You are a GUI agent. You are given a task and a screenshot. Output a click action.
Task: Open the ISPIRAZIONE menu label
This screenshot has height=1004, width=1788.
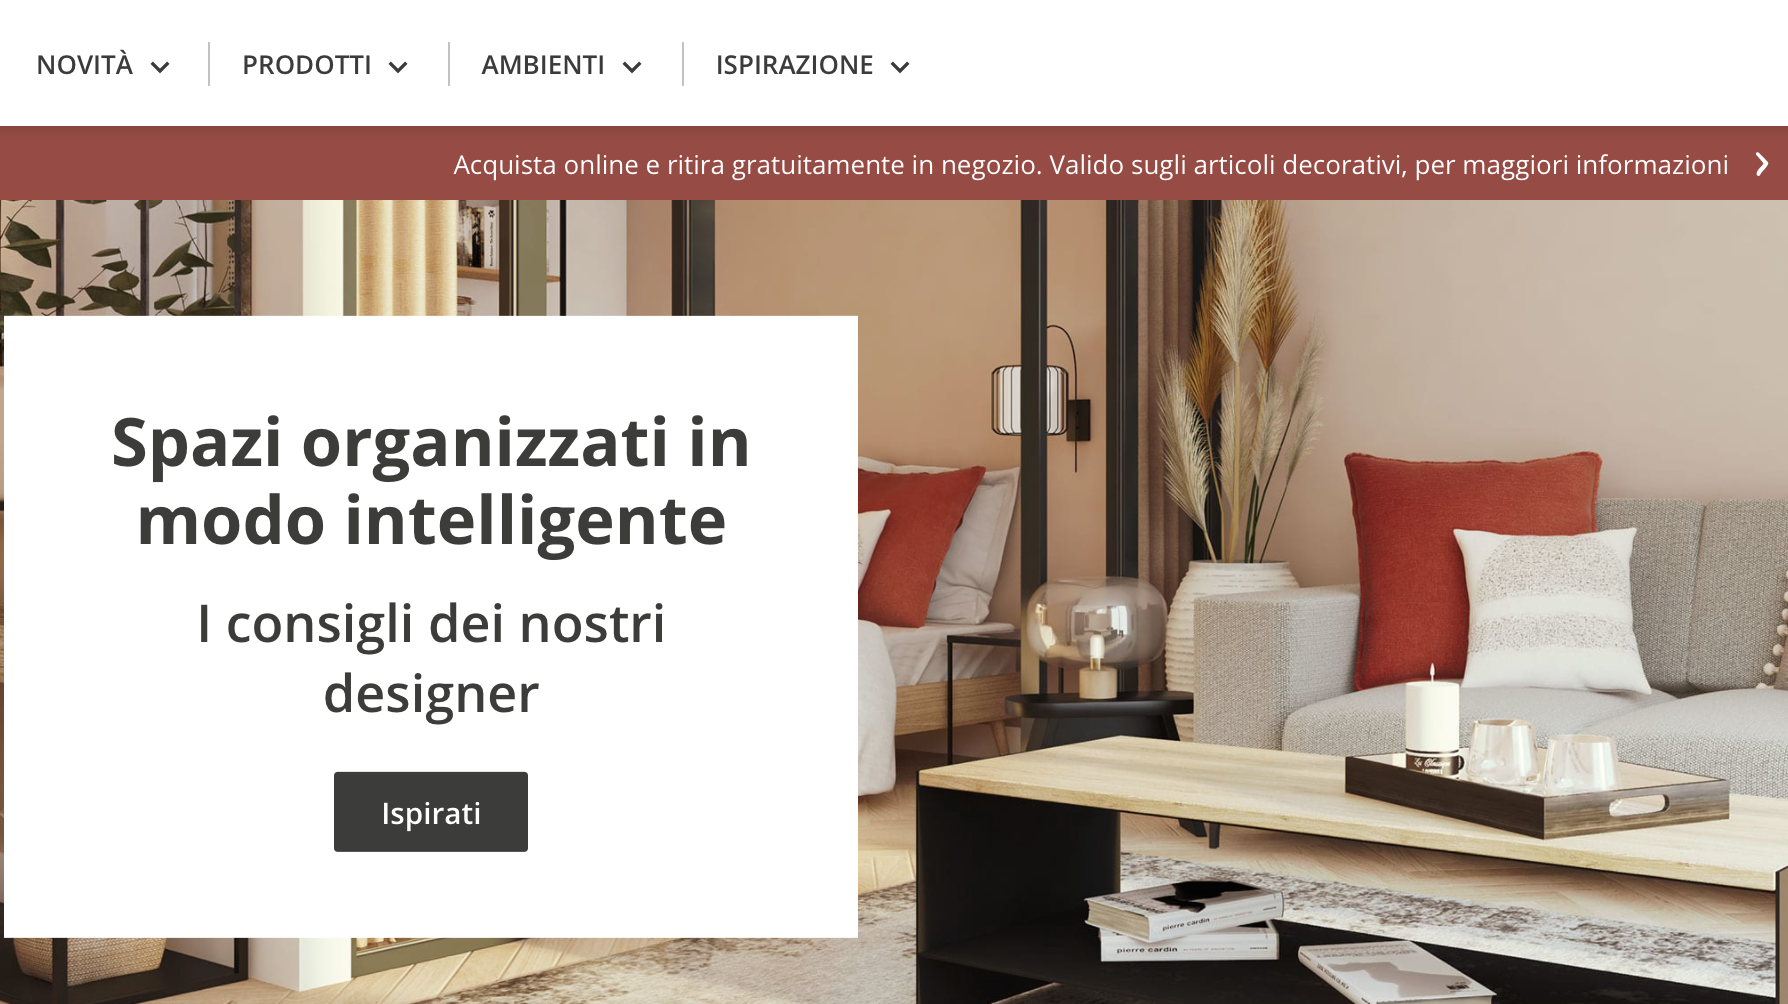[794, 65]
